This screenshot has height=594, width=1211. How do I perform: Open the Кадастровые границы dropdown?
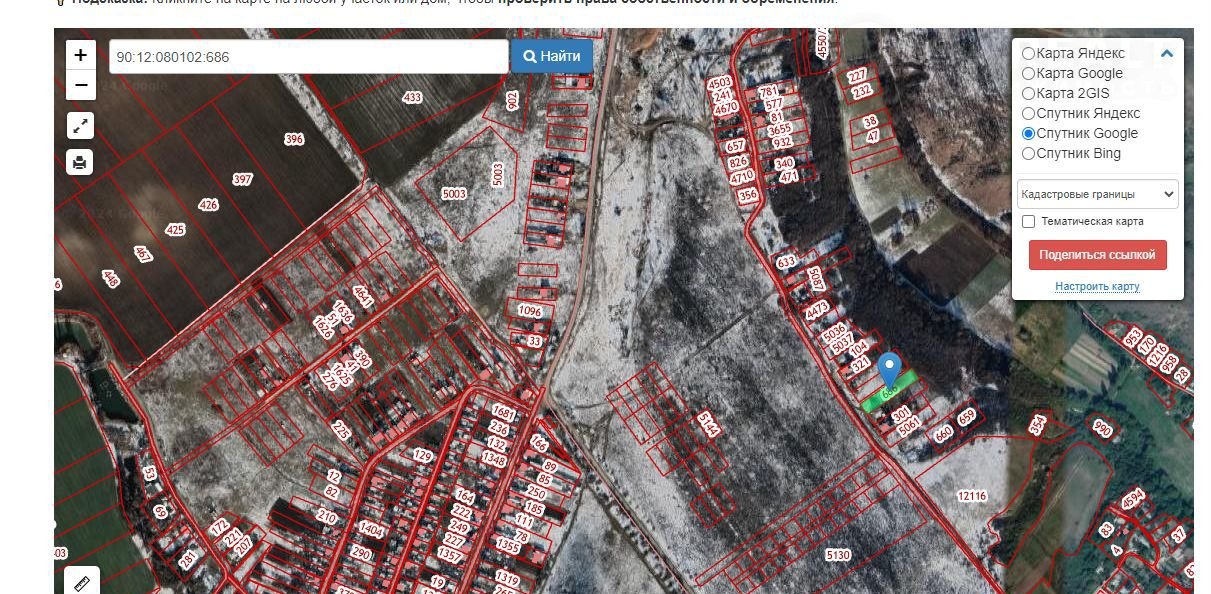(1097, 194)
